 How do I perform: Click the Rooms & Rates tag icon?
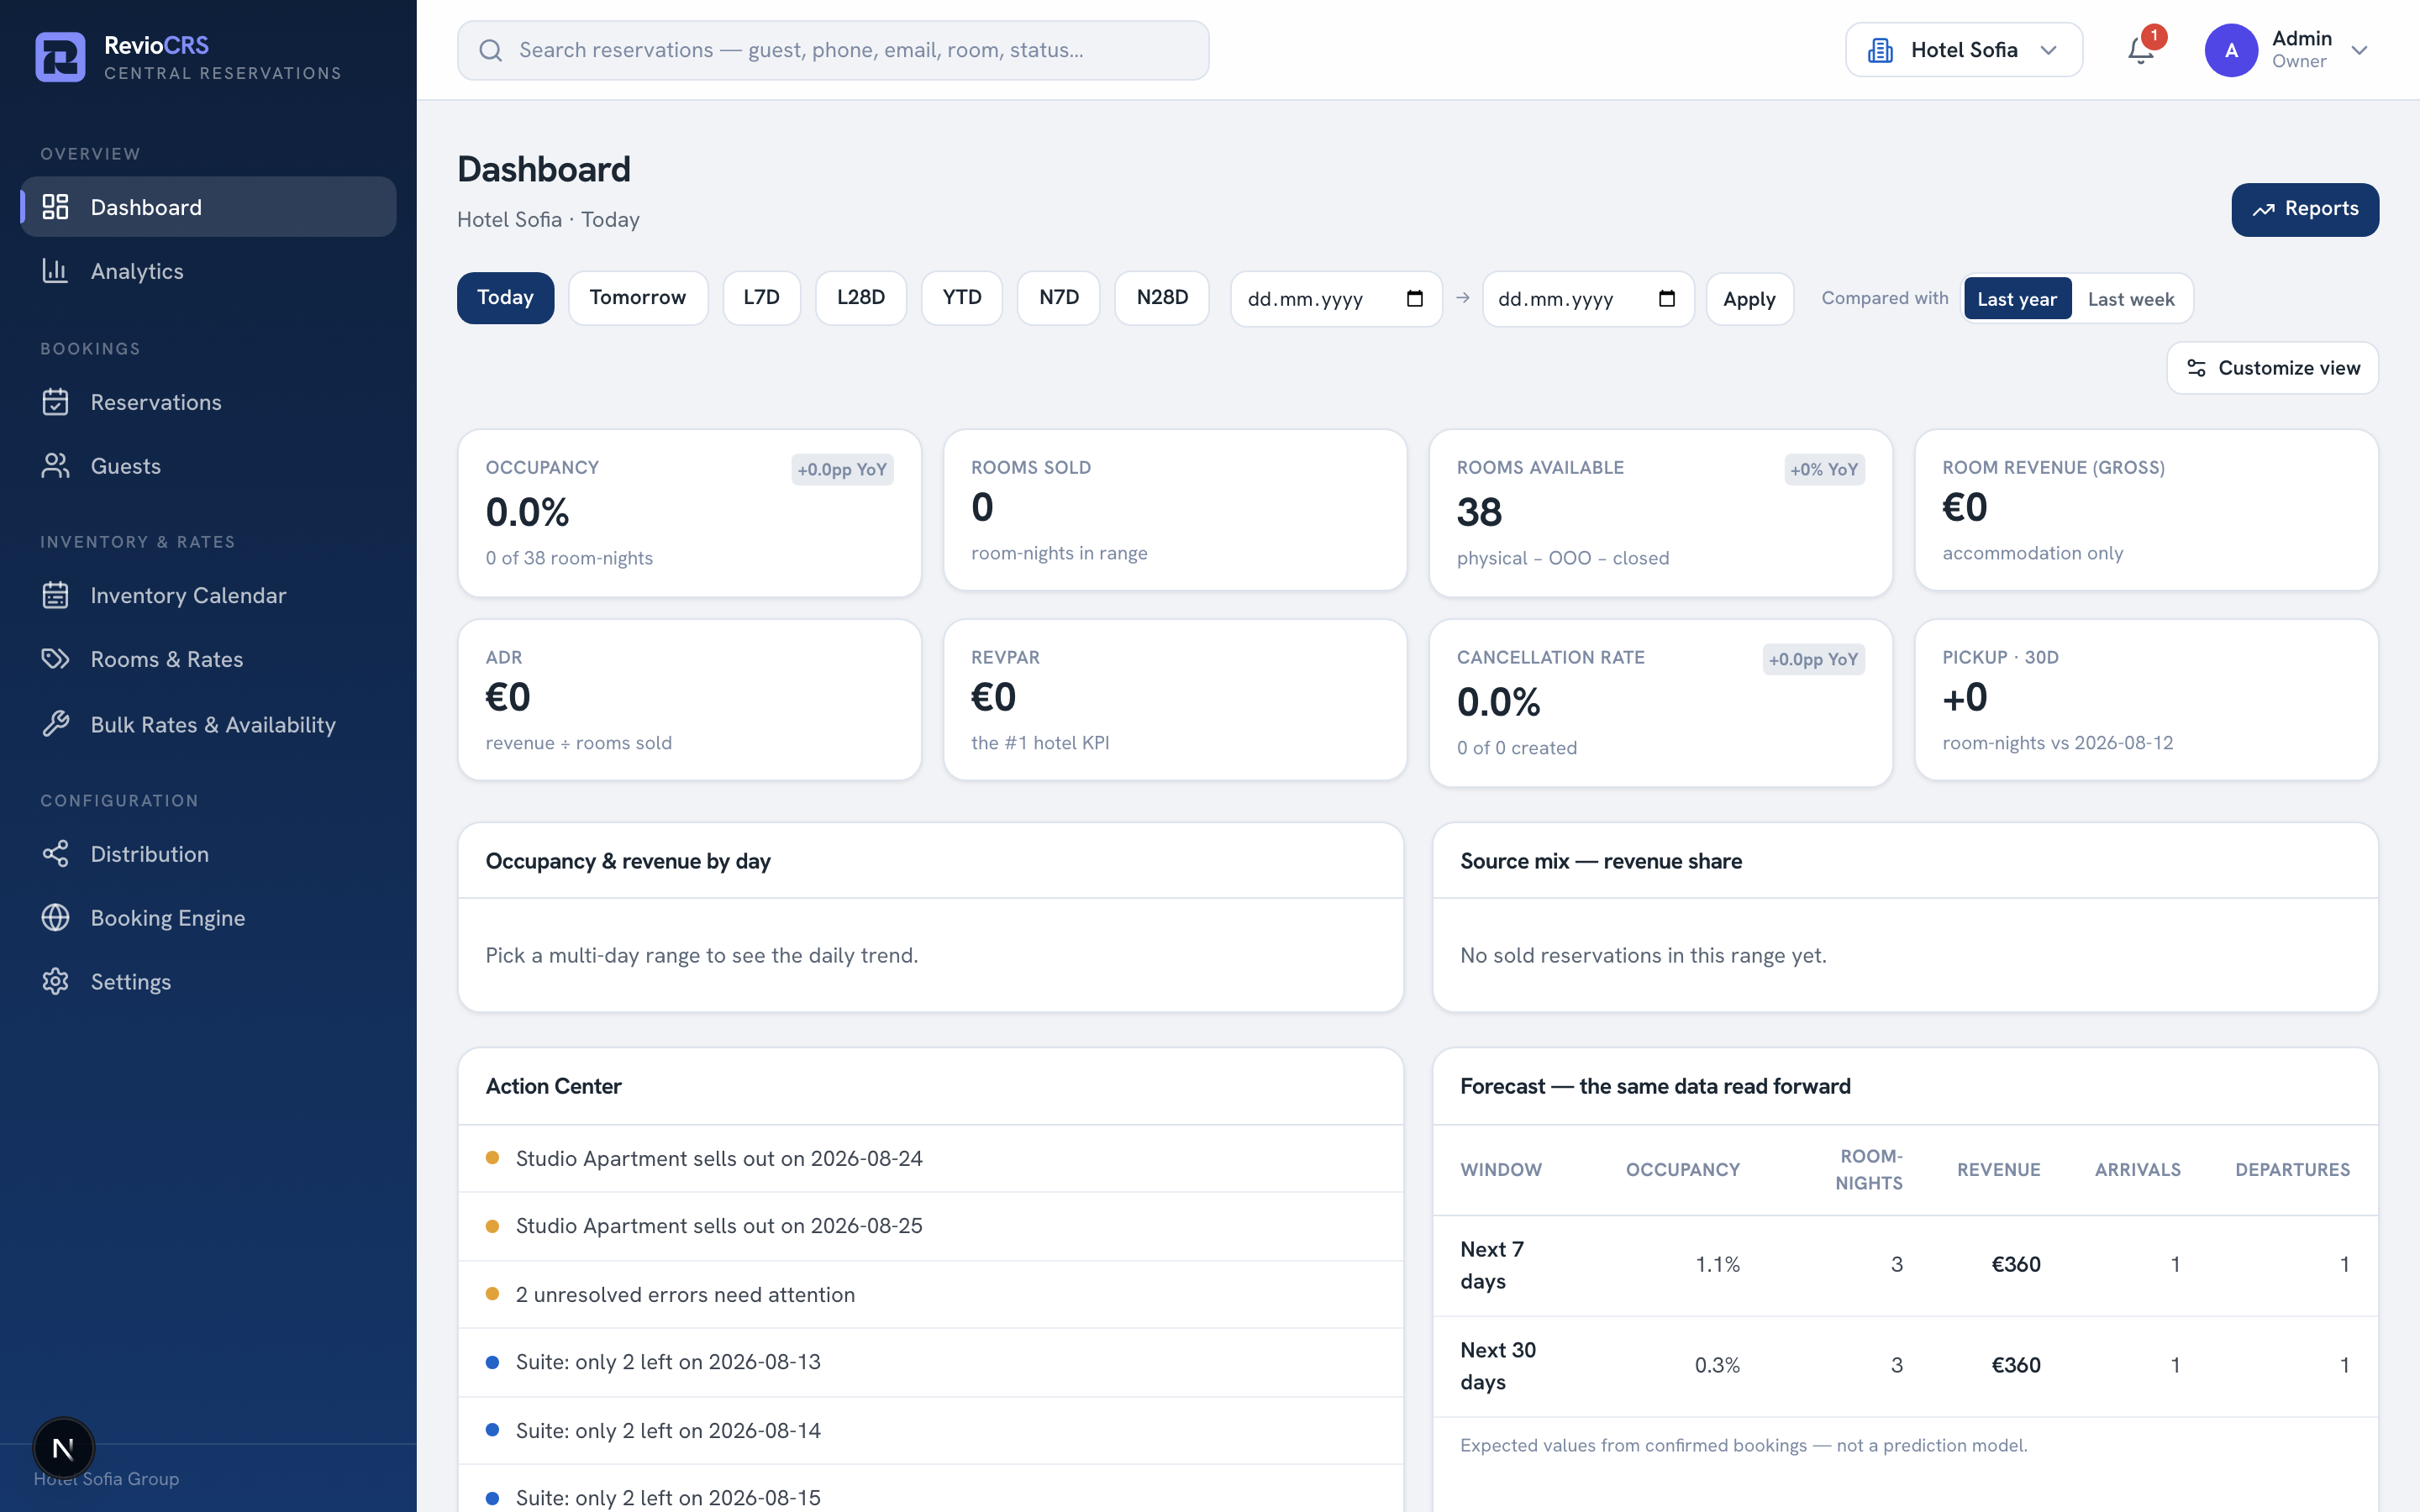pyautogui.click(x=55, y=659)
